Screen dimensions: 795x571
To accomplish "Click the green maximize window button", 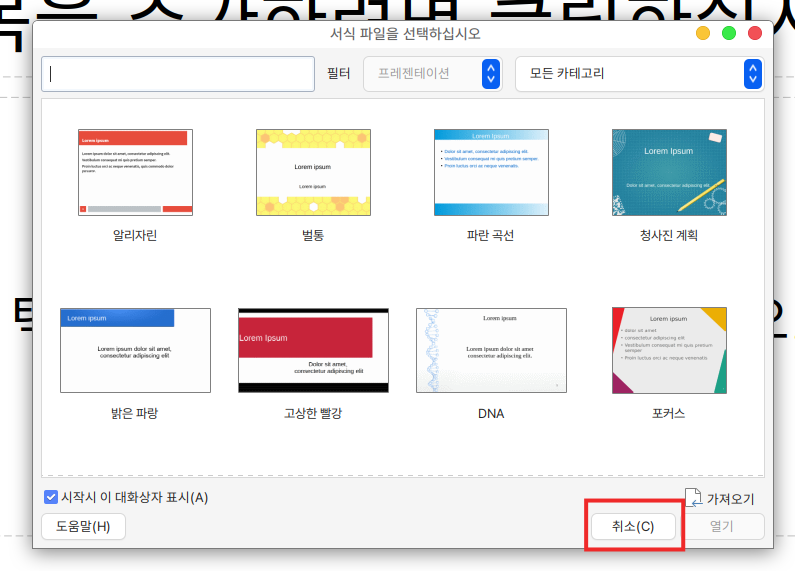I will tap(729, 33).
